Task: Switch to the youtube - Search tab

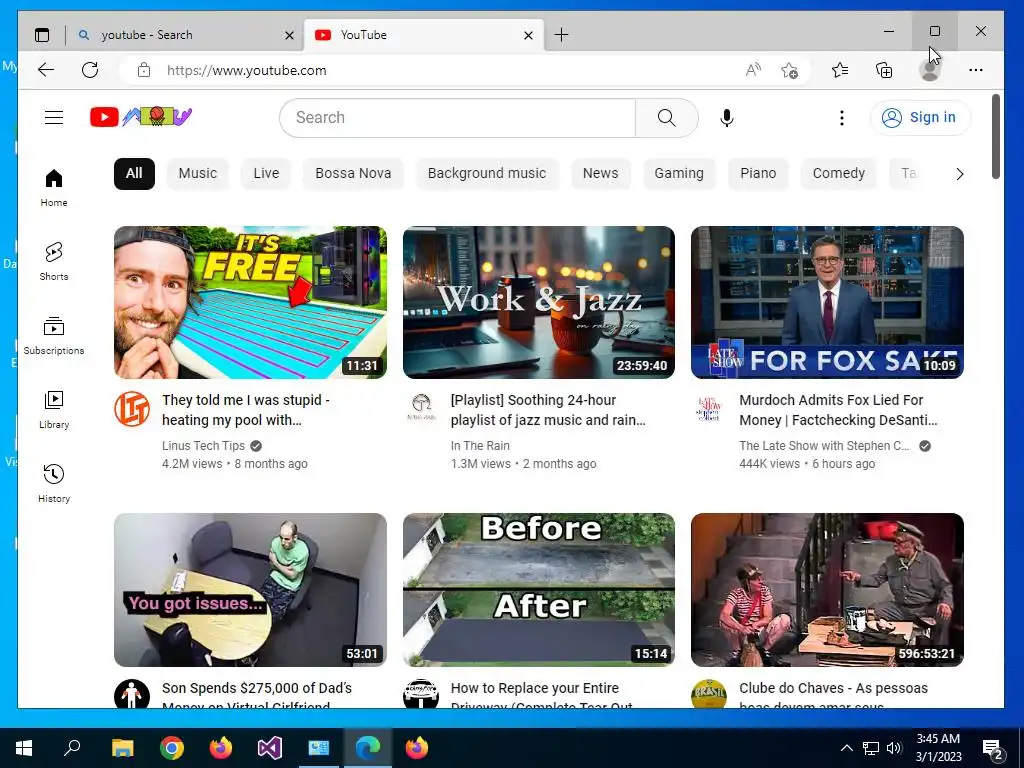Action: point(185,35)
